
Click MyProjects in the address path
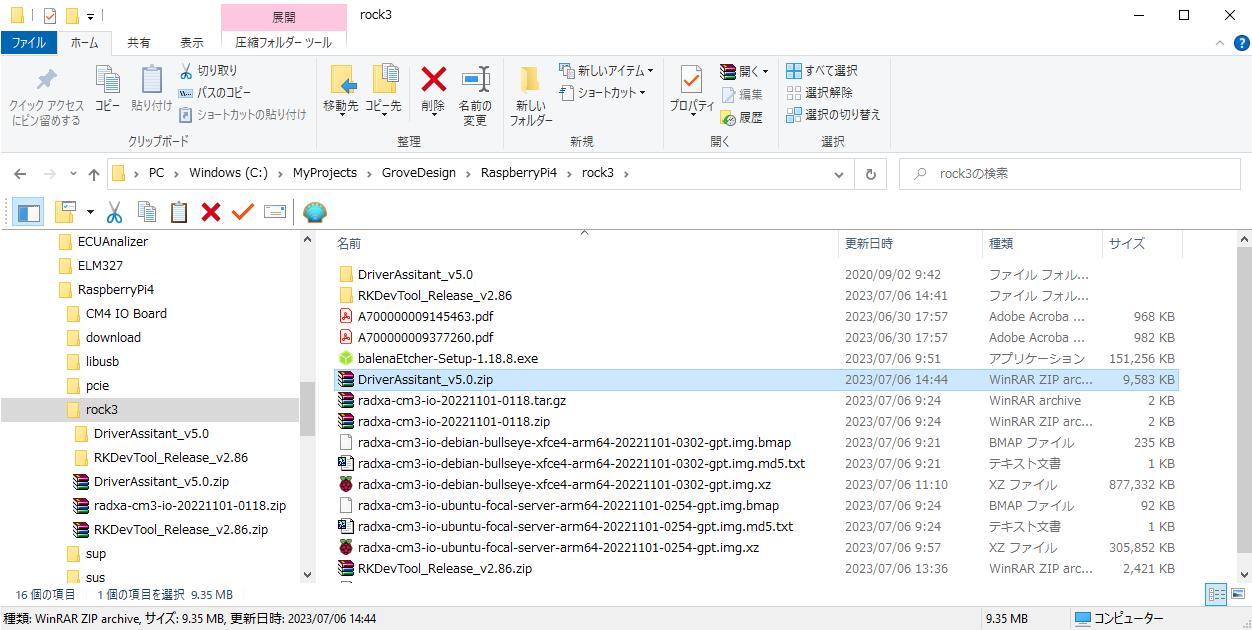click(325, 173)
